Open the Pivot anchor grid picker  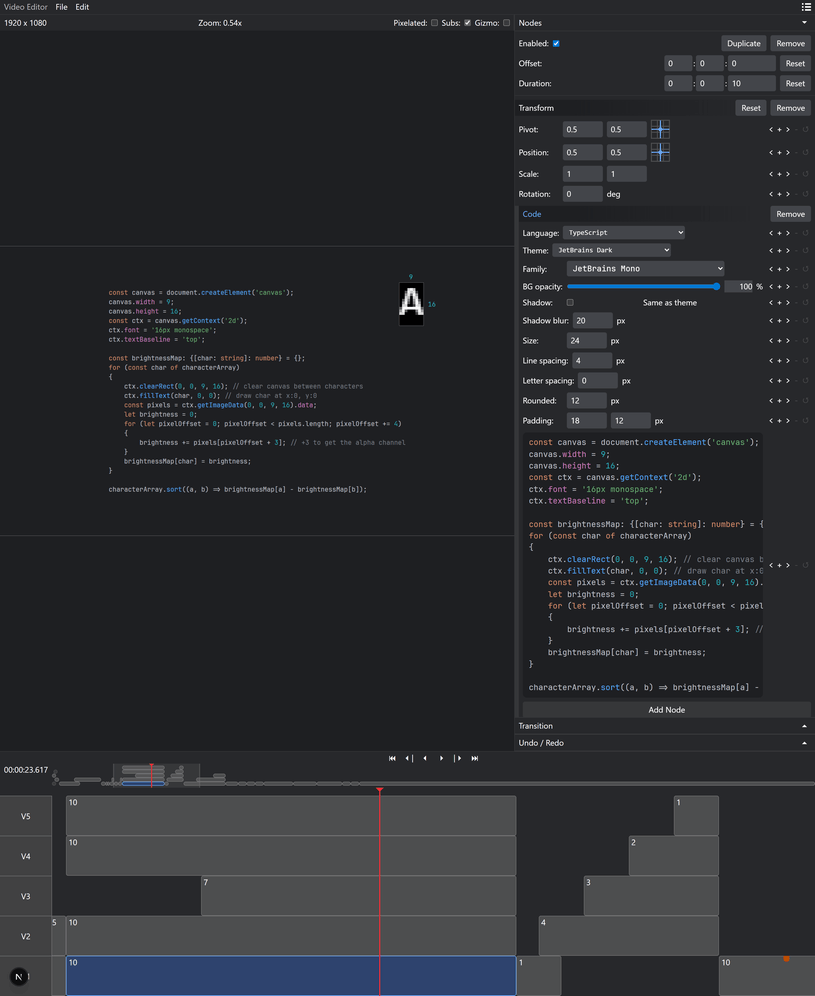click(x=660, y=130)
